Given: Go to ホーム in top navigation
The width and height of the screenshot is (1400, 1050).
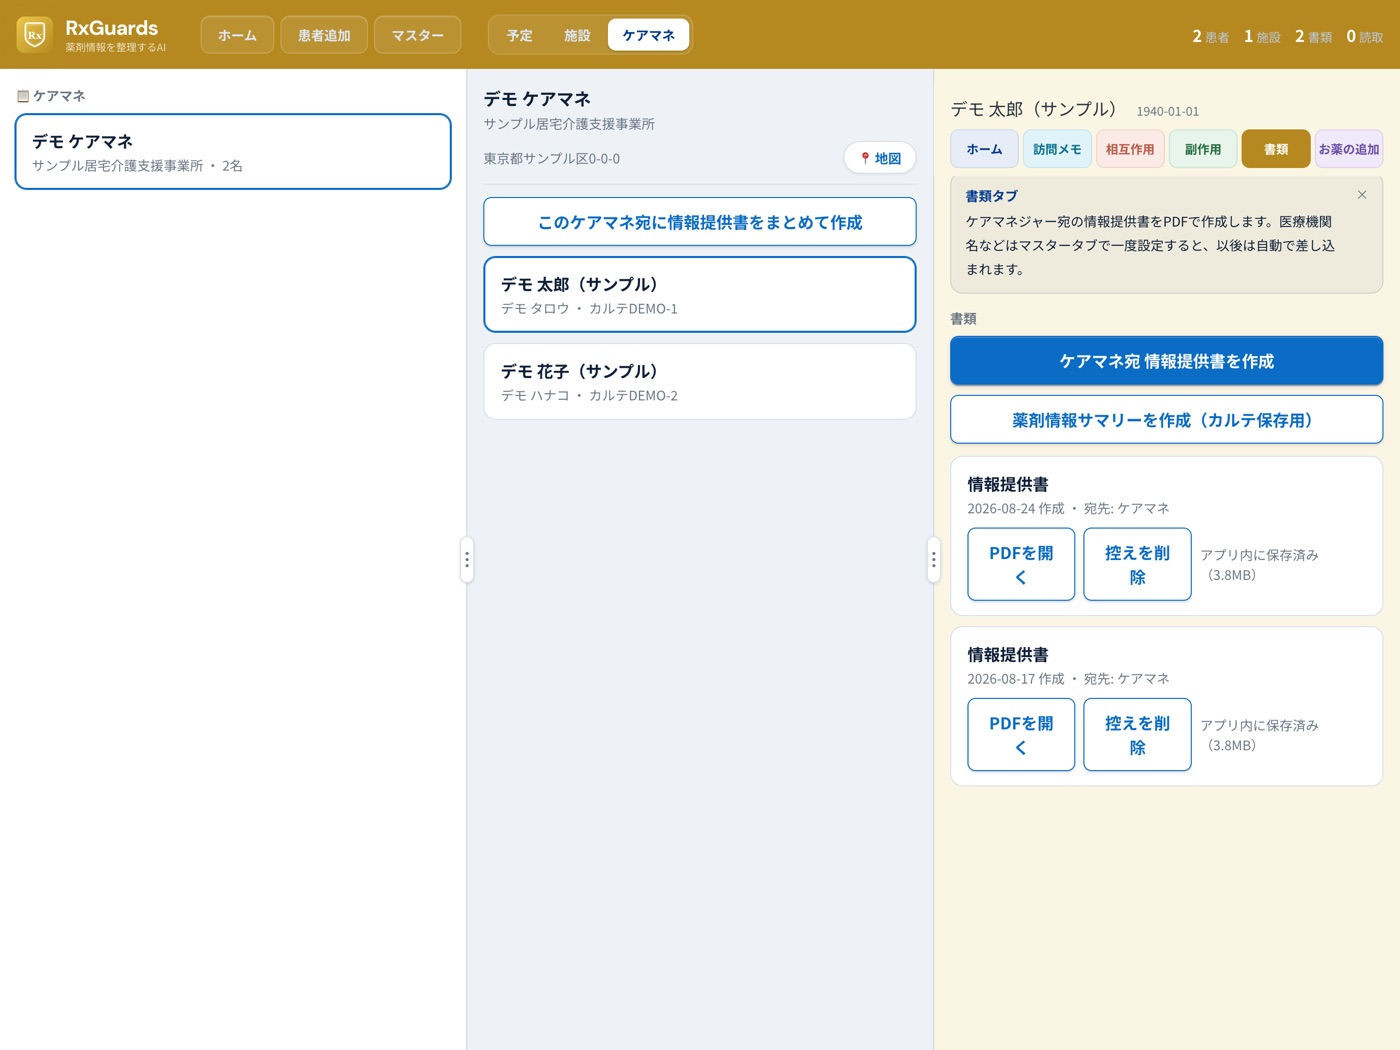Looking at the screenshot, I should click(237, 35).
